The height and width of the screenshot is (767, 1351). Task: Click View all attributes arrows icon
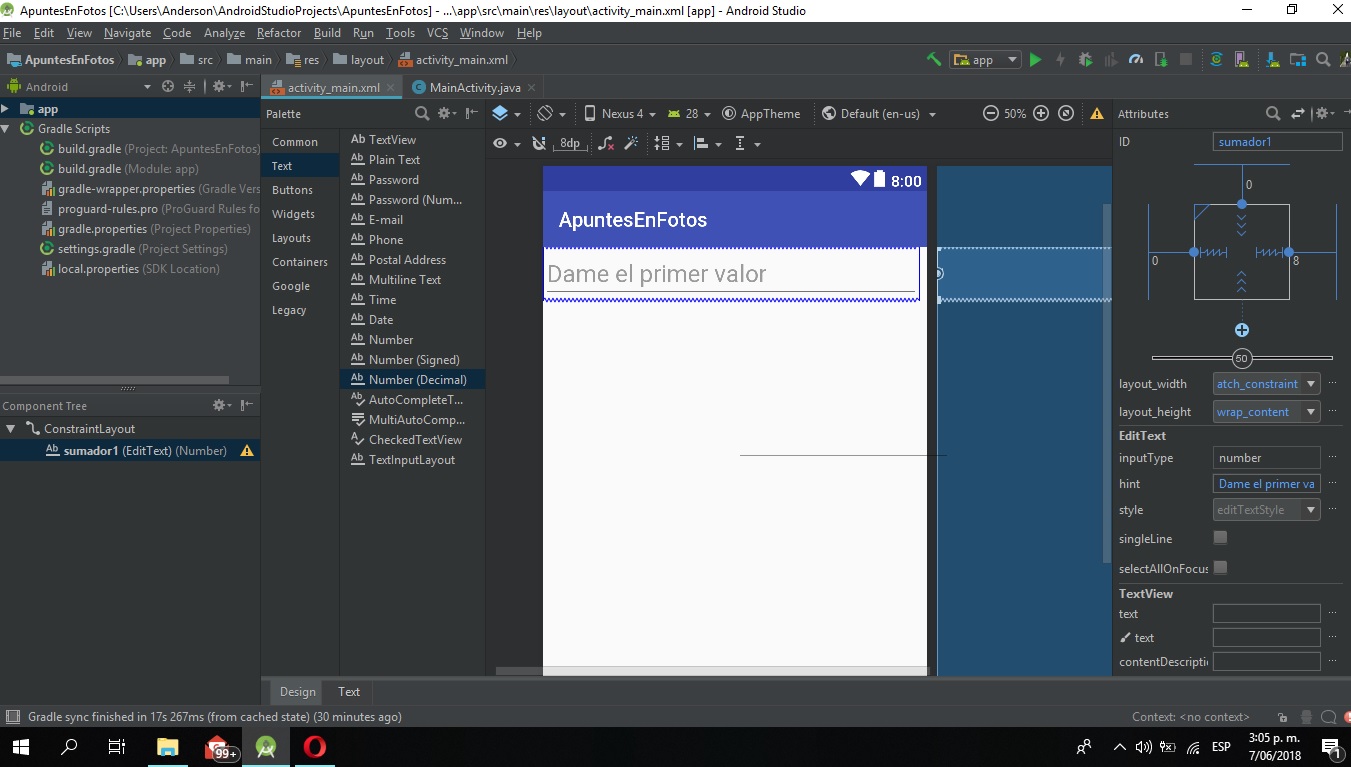(1298, 114)
